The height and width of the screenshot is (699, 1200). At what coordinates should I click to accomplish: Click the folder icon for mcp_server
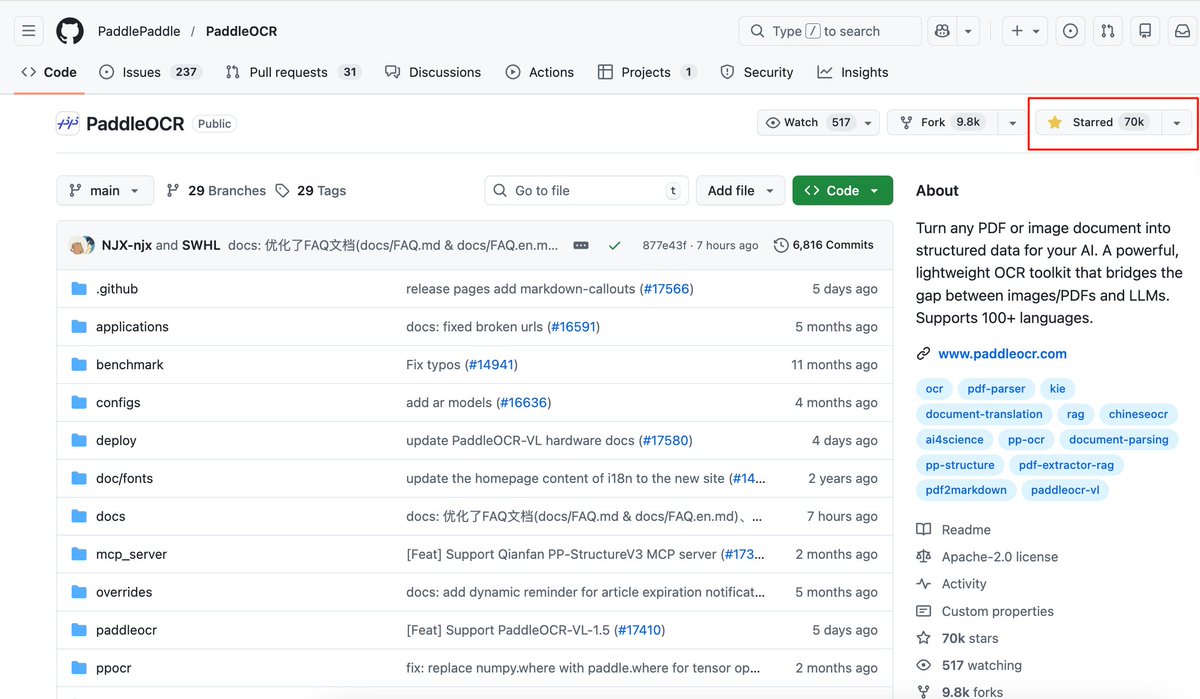click(x=79, y=554)
